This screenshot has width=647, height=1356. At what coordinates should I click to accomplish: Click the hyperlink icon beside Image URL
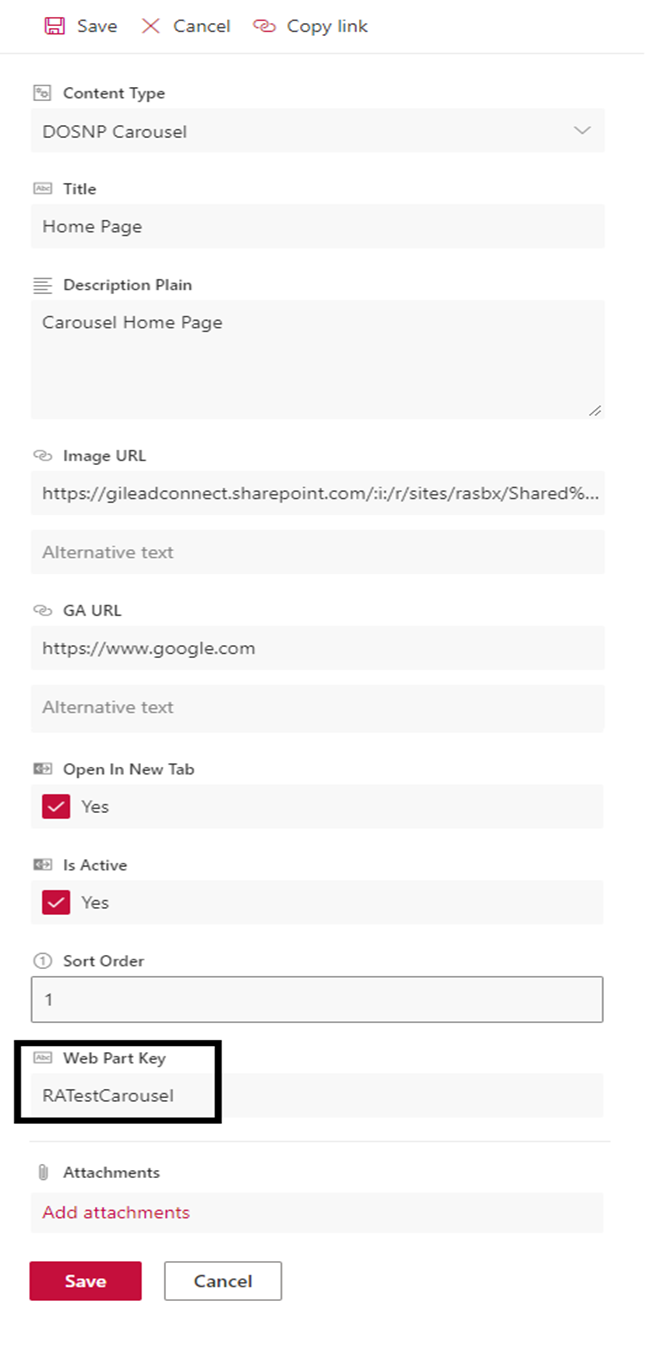(x=43, y=455)
